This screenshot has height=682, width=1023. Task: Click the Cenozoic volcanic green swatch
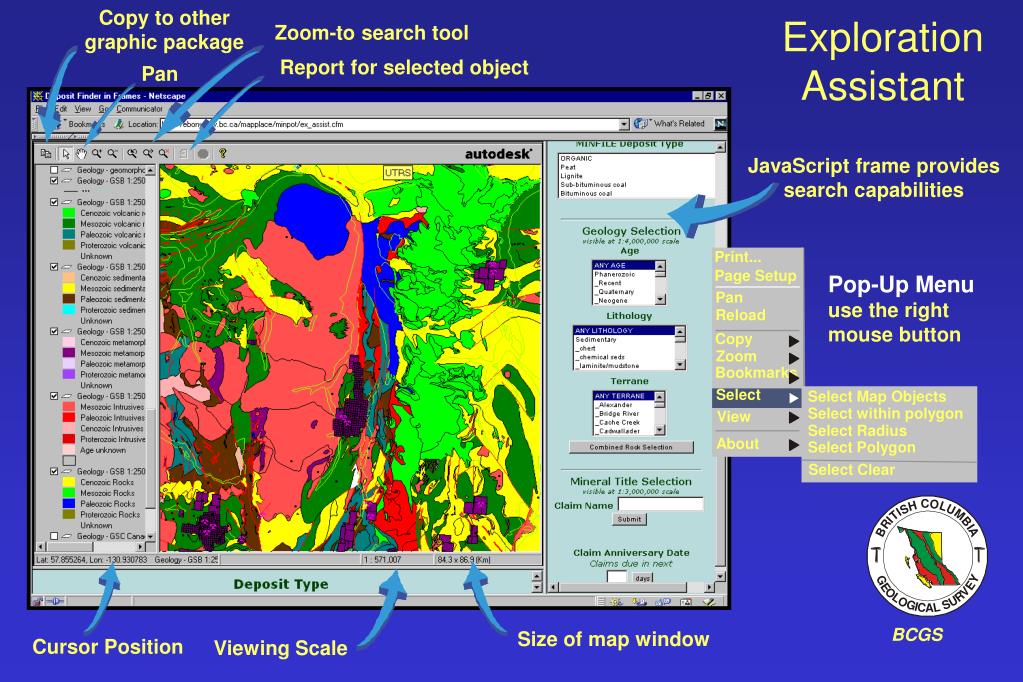pyautogui.click(x=69, y=213)
